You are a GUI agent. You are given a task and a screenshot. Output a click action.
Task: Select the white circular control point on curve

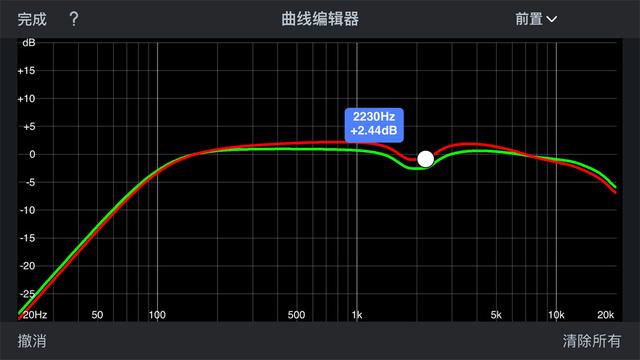[425, 159]
